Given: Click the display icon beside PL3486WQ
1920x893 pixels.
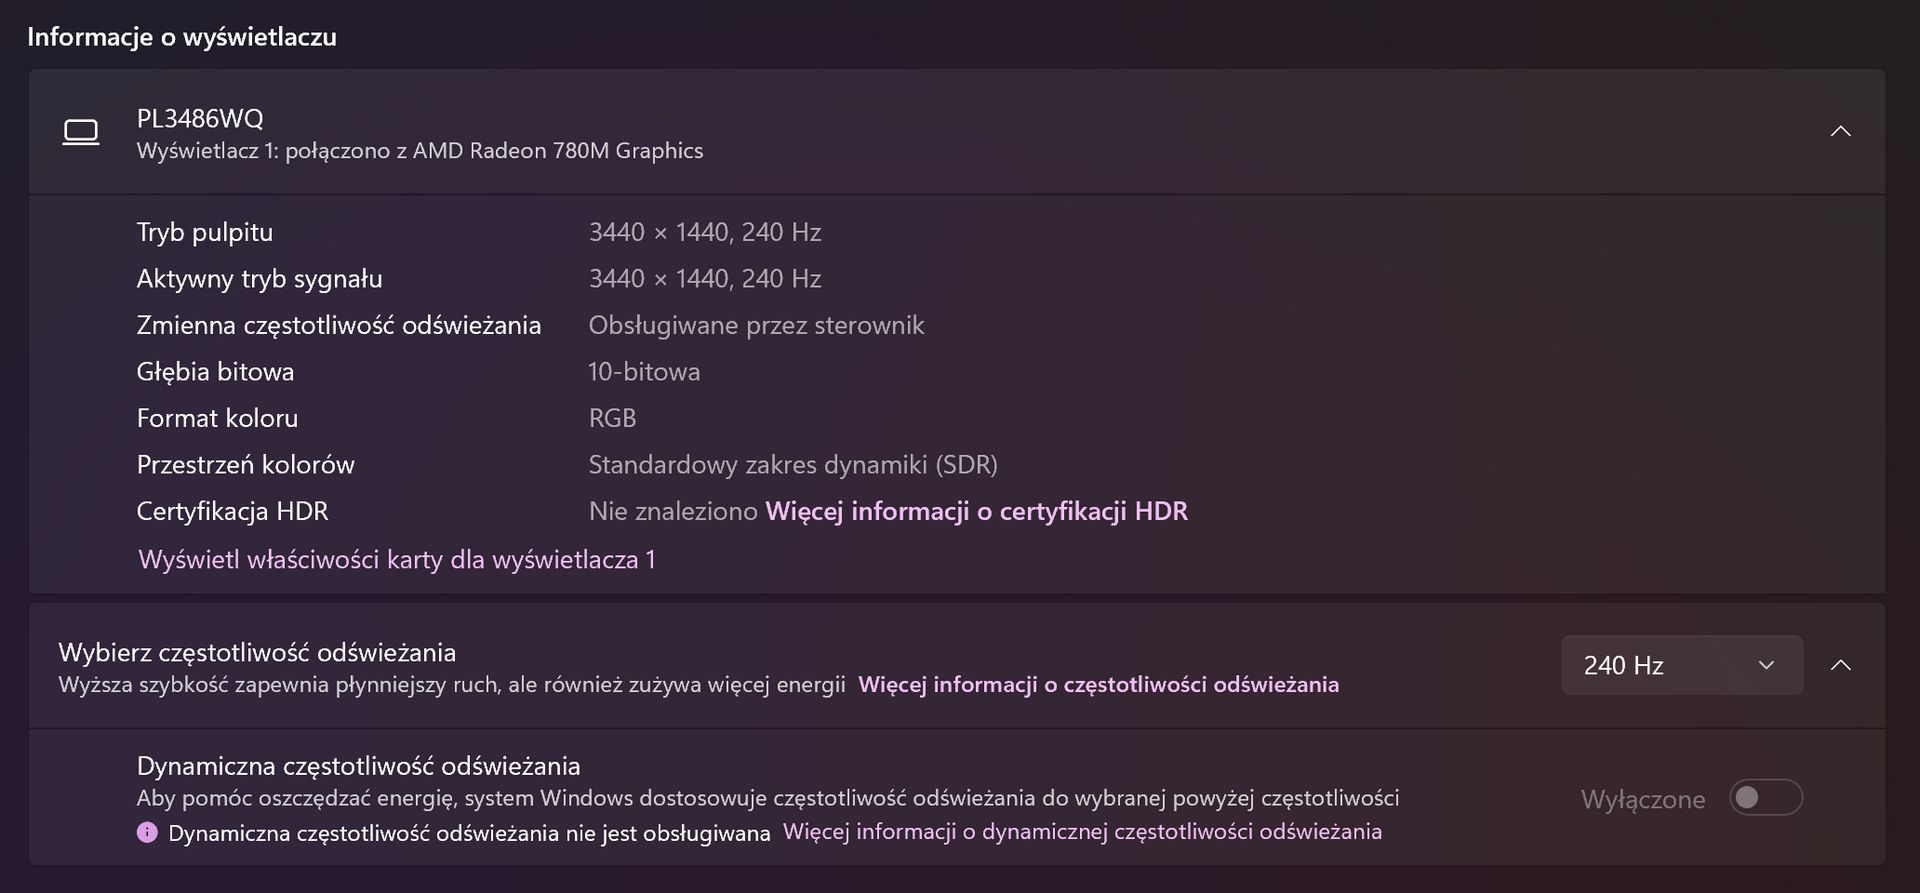Looking at the screenshot, I should (x=81, y=132).
